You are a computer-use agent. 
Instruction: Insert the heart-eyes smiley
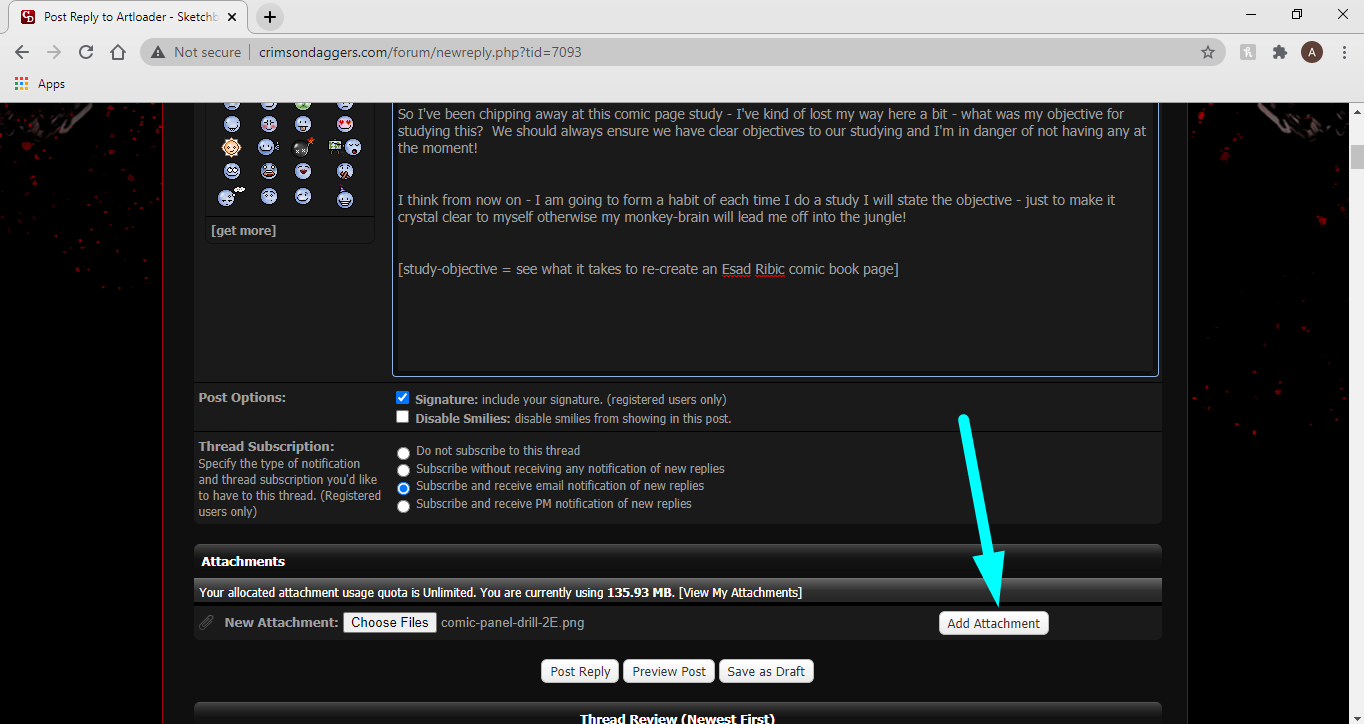point(345,124)
